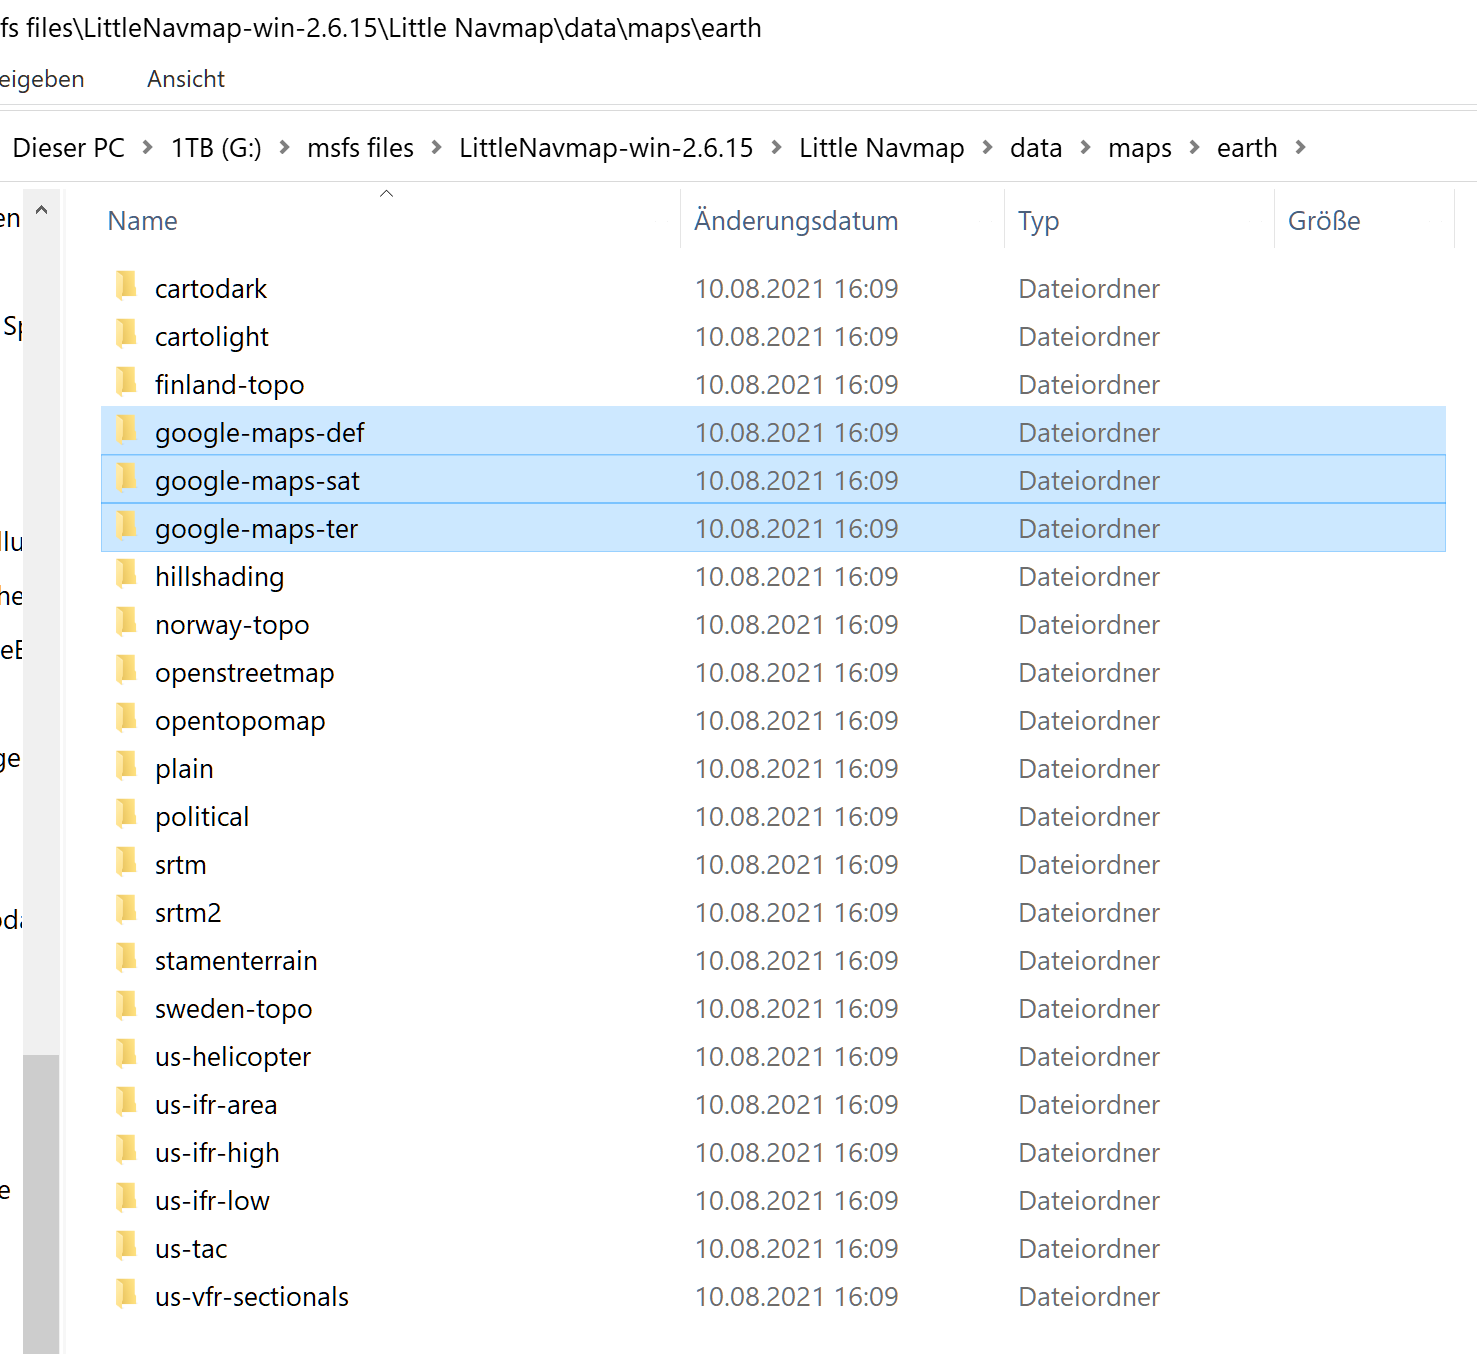
Task: Click the us-vfr-sectionals folder icon
Action: pyautogui.click(x=126, y=1294)
